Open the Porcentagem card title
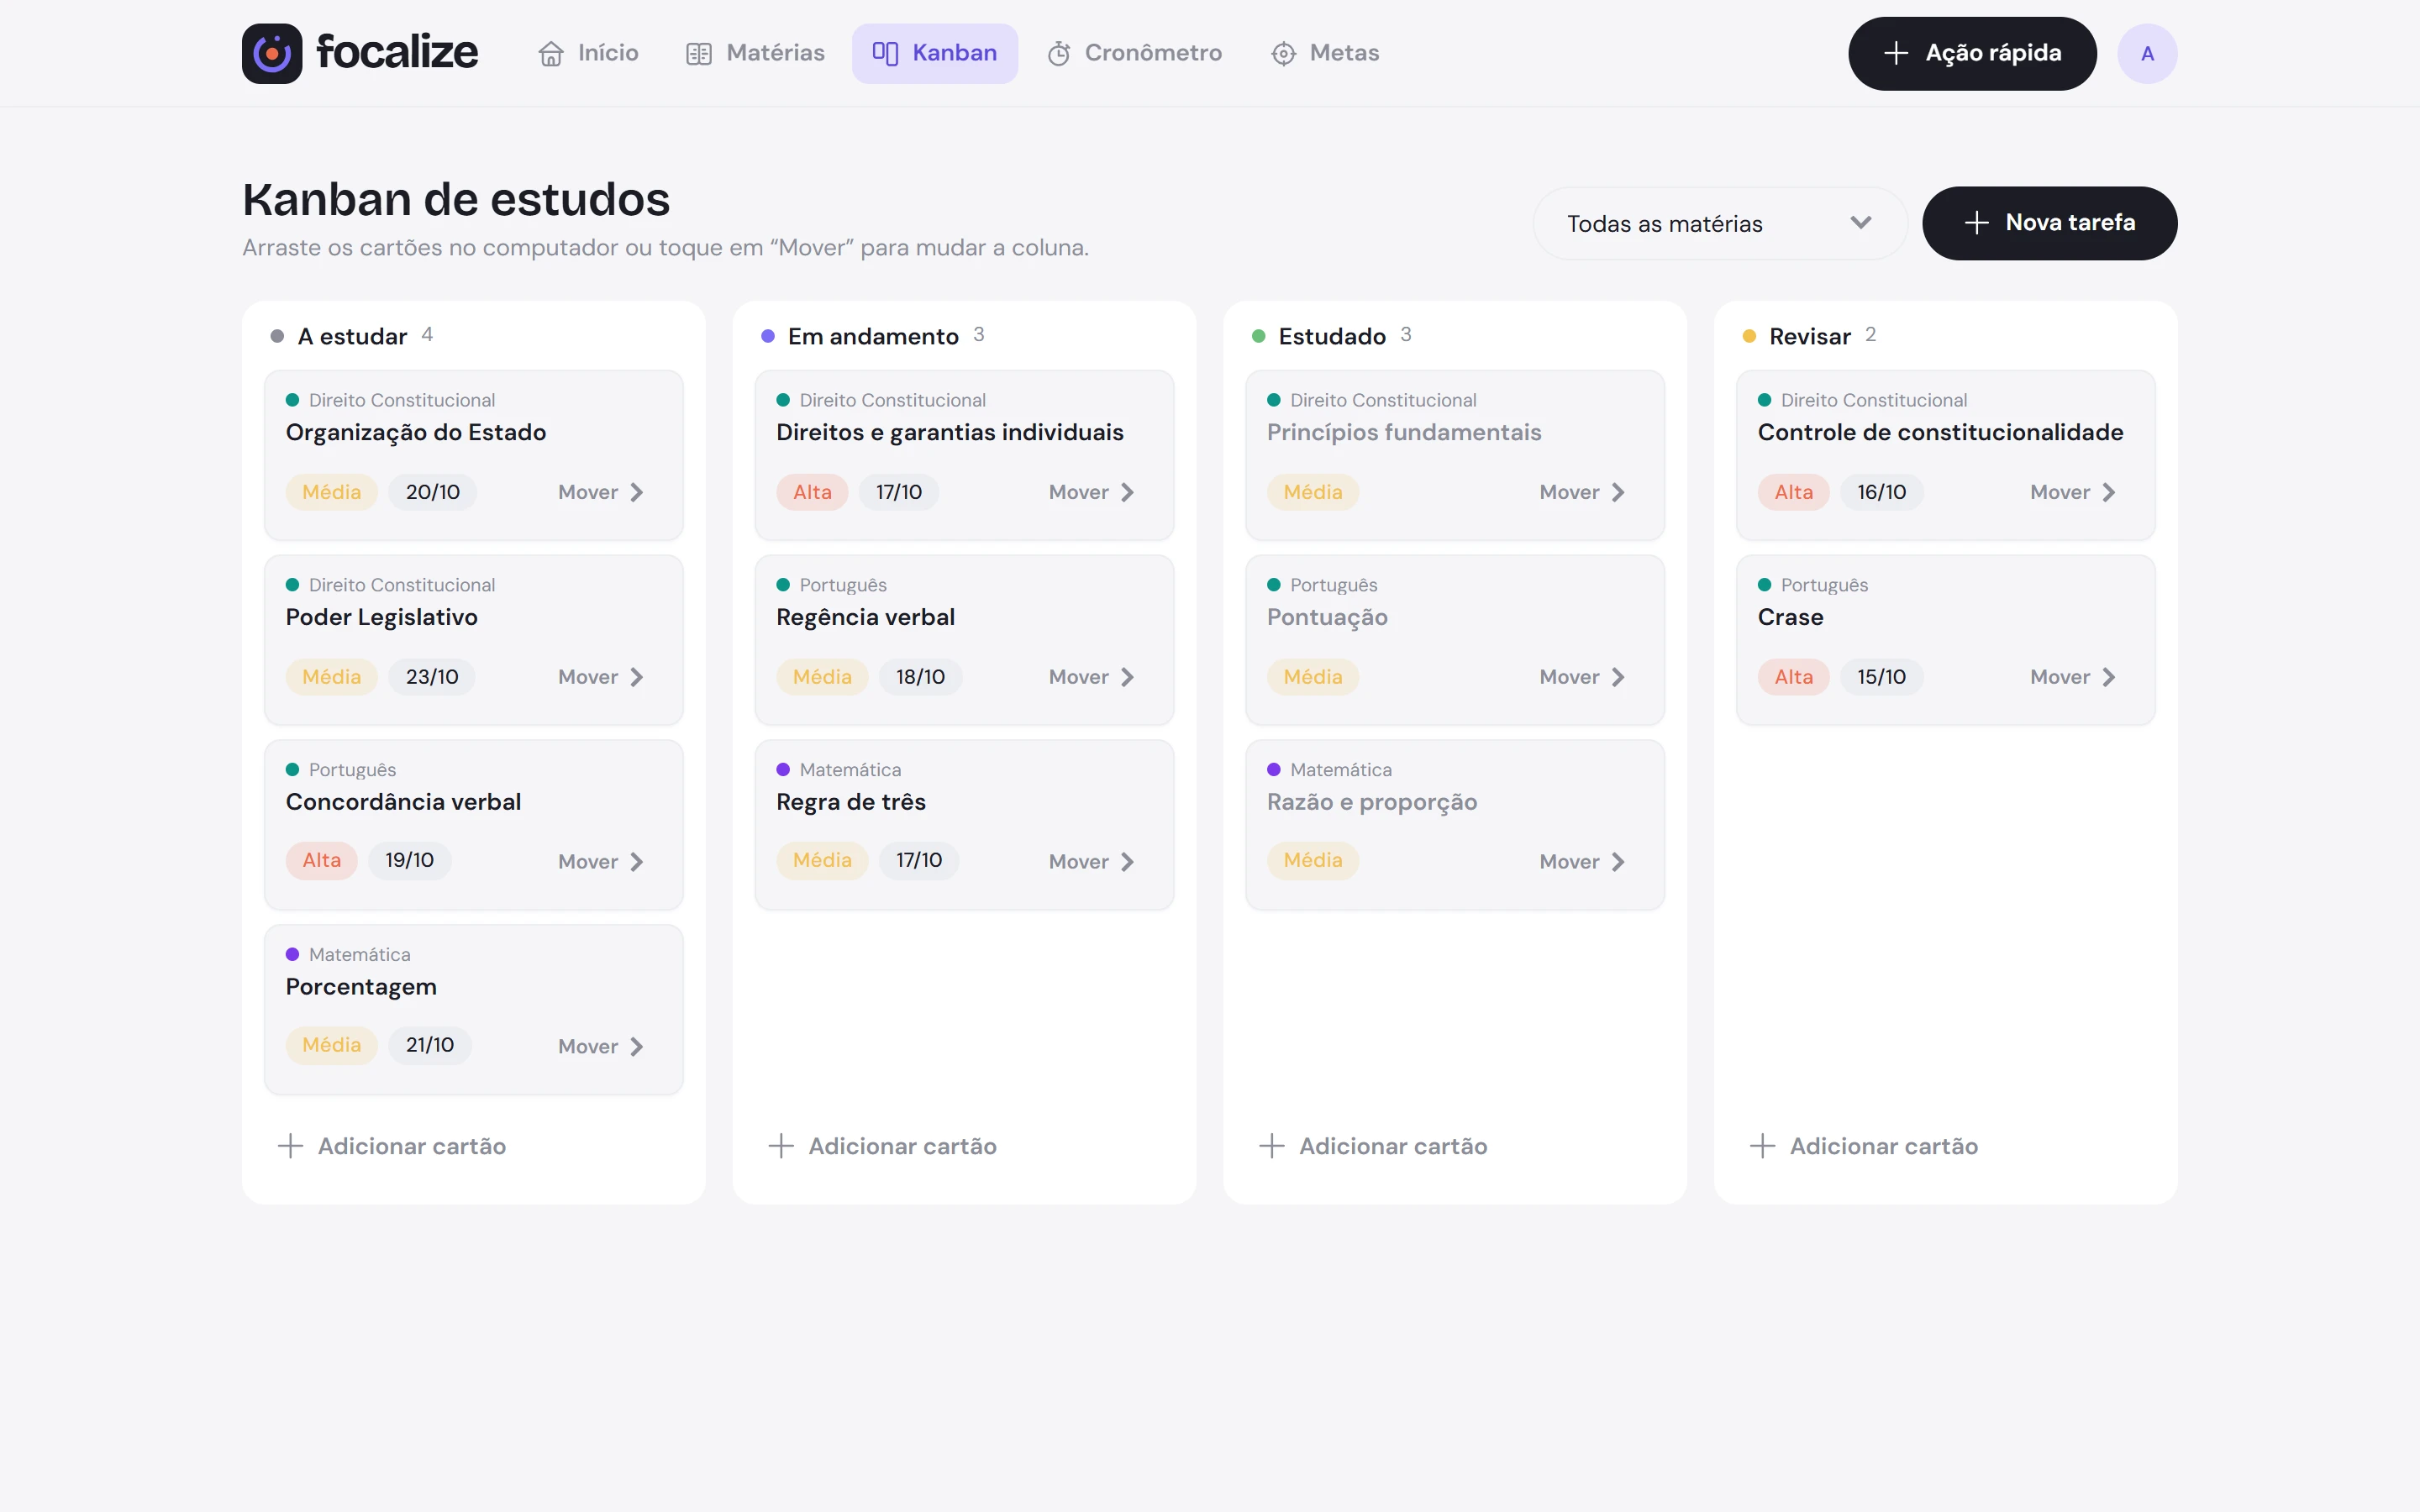Screen dimensions: 2420x1512 click(361, 987)
